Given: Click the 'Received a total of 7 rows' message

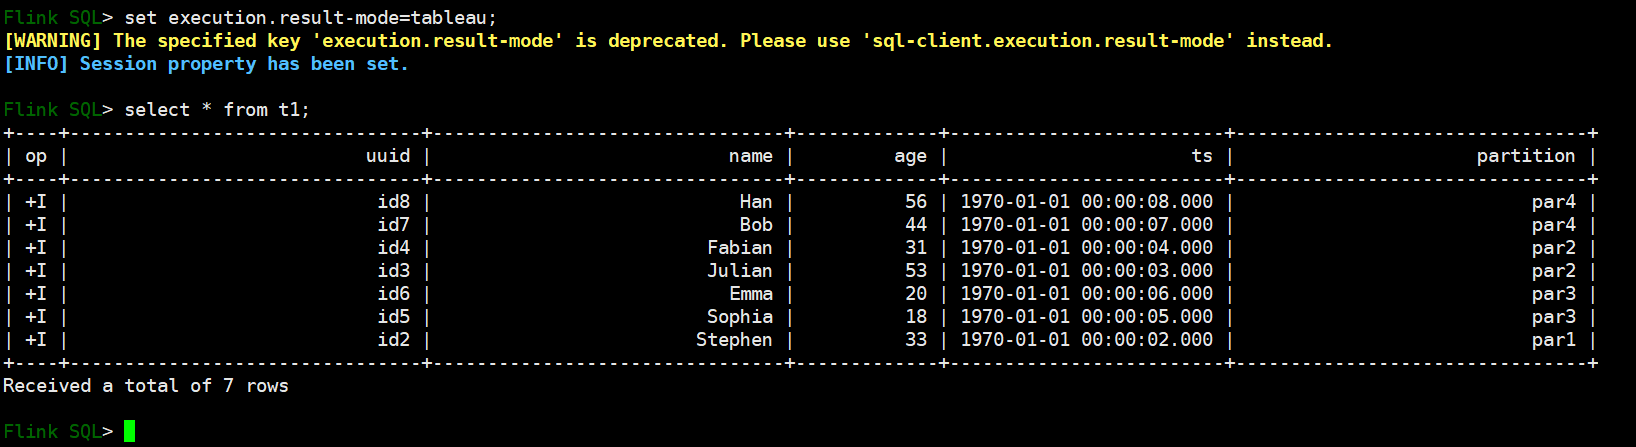Looking at the screenshot, I should coord(146,386).
